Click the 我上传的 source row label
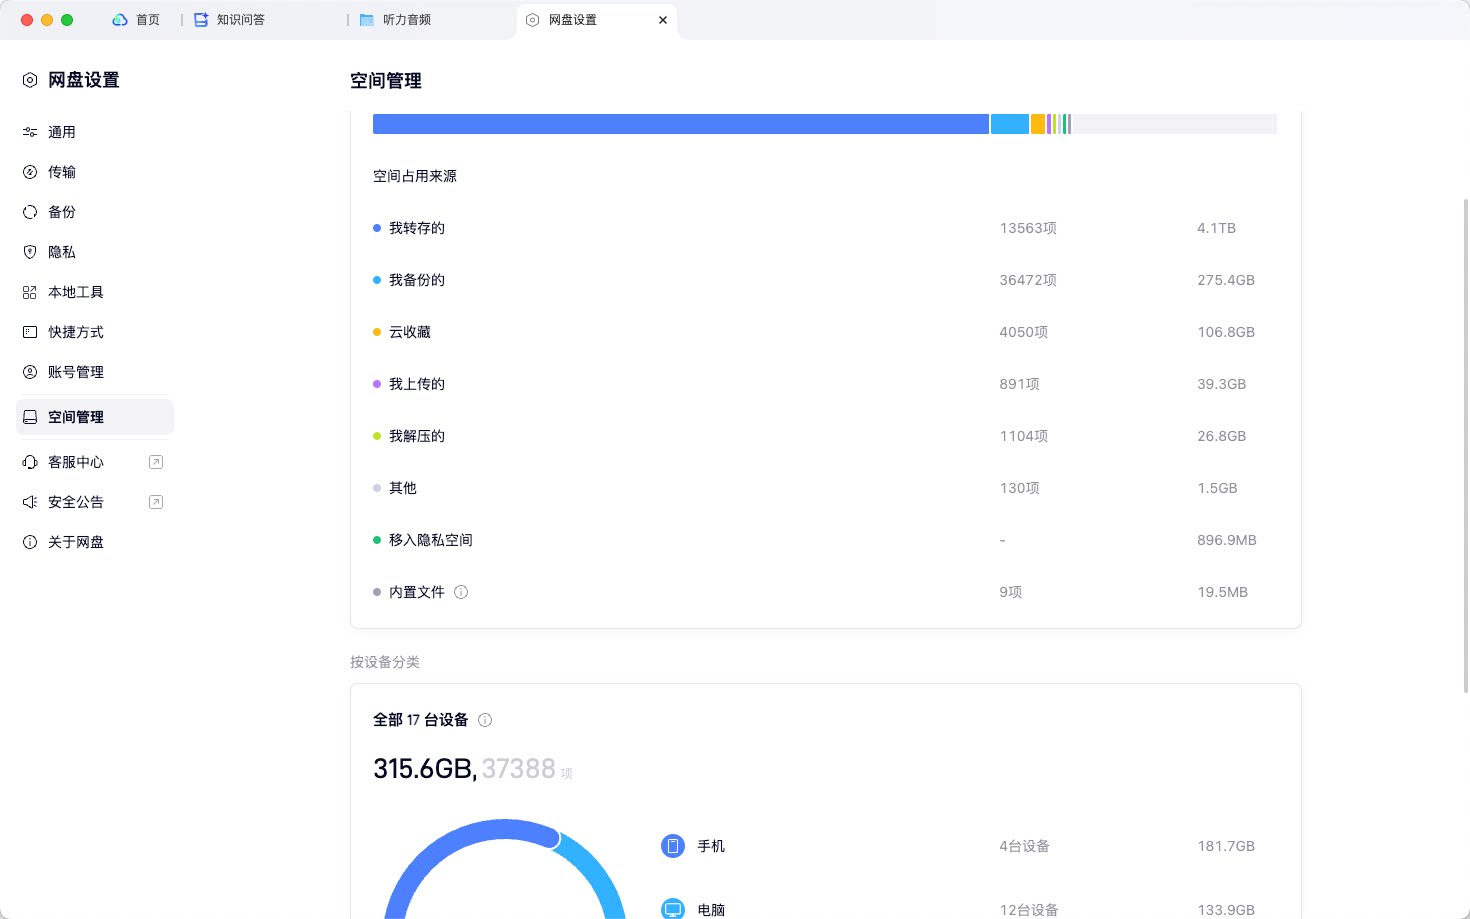The width and height of the screenshot is (1470, 919). (x=417, y=384)
